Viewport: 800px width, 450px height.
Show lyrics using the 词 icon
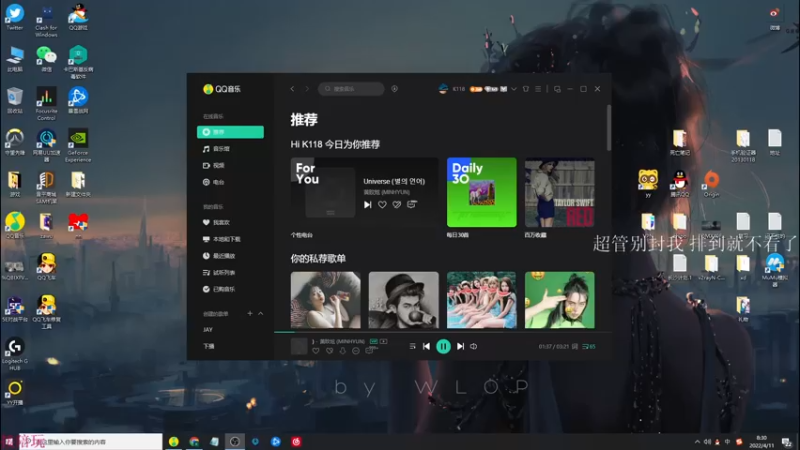point(575,346)
